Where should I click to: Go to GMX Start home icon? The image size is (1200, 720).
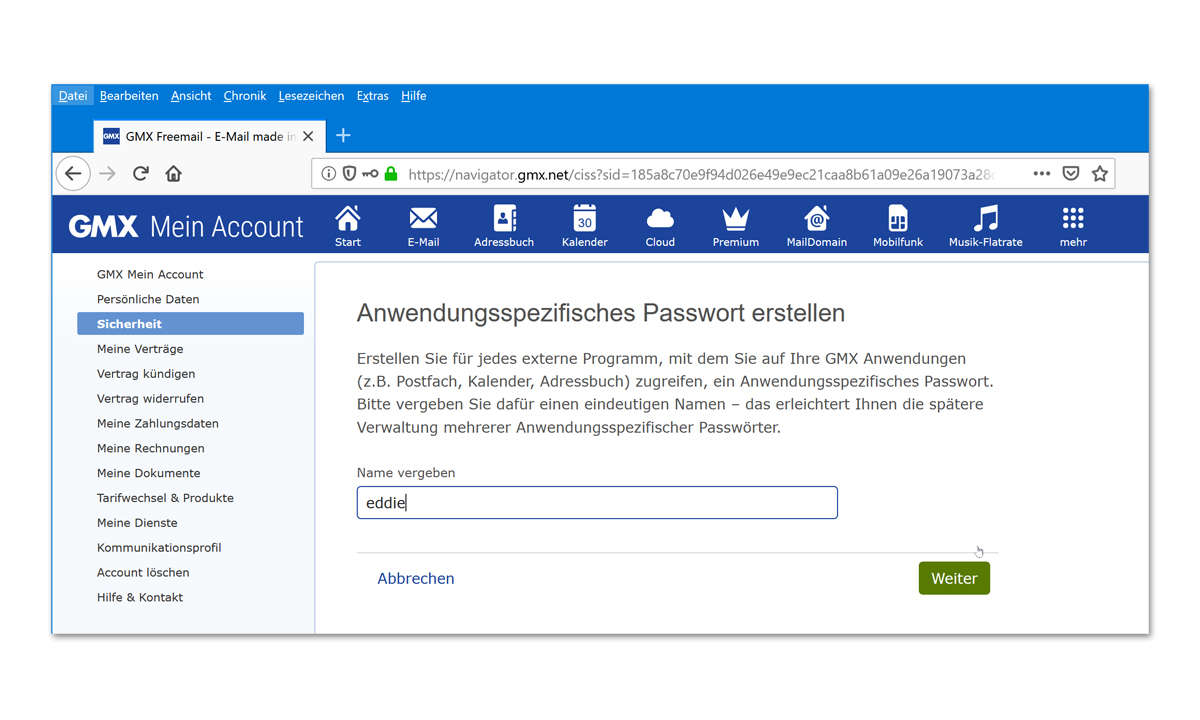tap(348, 218)
